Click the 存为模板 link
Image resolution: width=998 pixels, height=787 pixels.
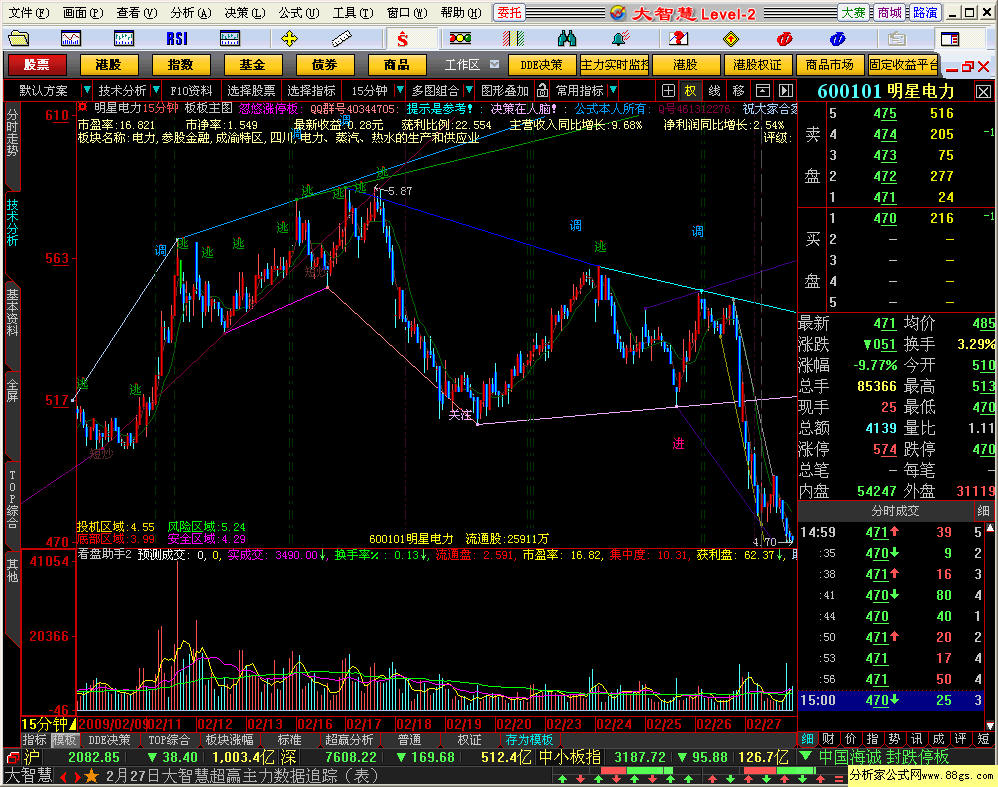point(529,740)
